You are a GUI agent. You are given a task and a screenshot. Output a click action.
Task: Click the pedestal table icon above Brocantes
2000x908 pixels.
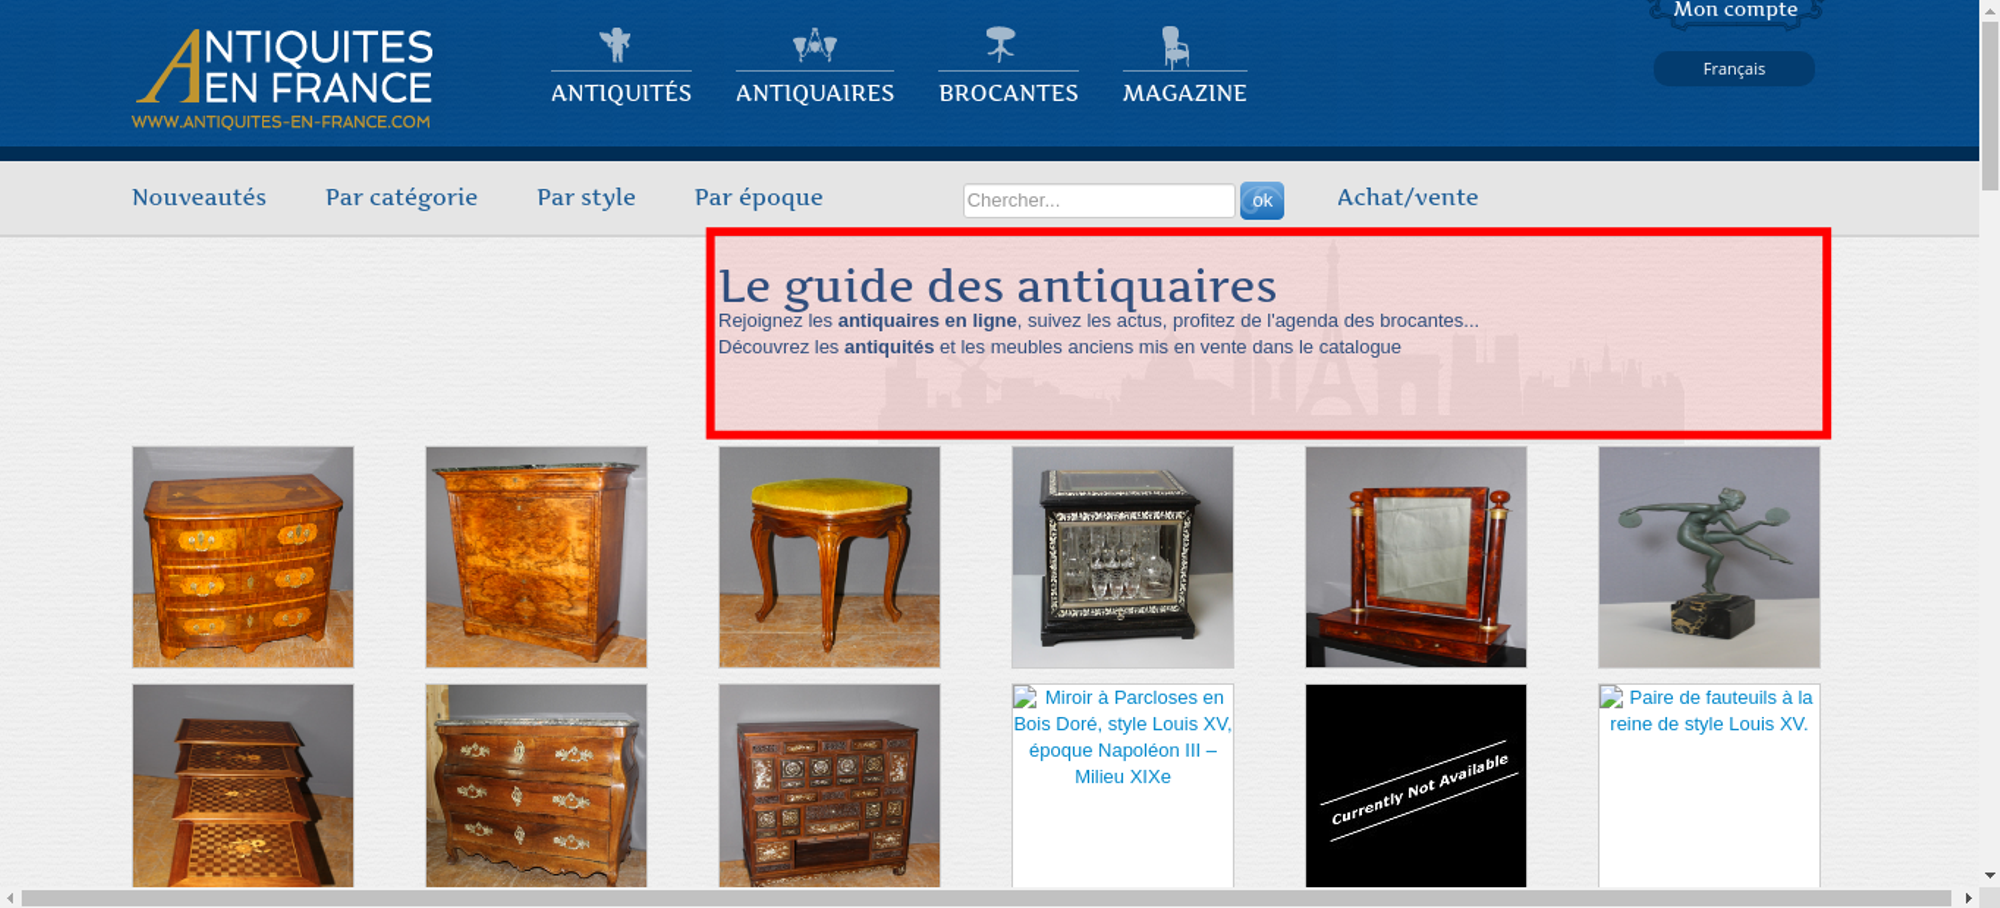pyautogui.click(x=1000, y=45)
